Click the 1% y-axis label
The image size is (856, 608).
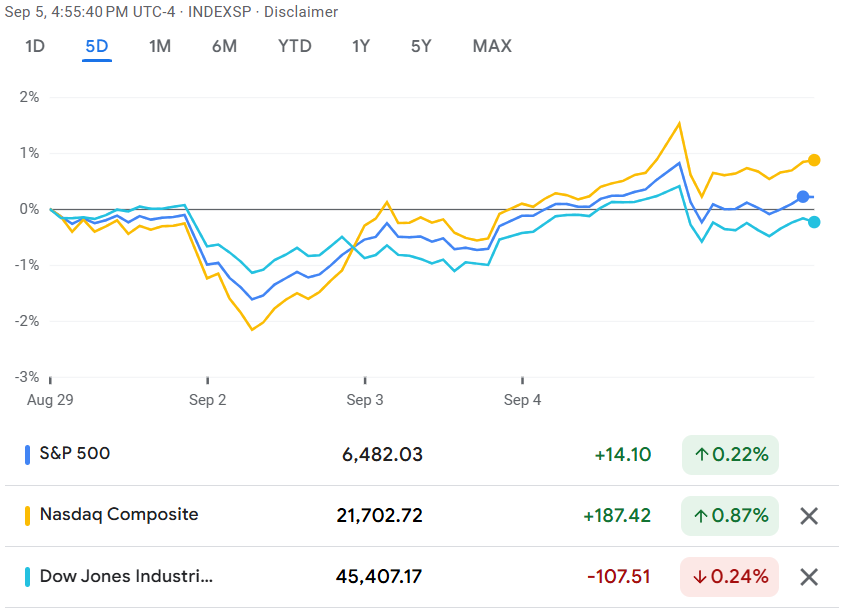(x=29, y=153)
